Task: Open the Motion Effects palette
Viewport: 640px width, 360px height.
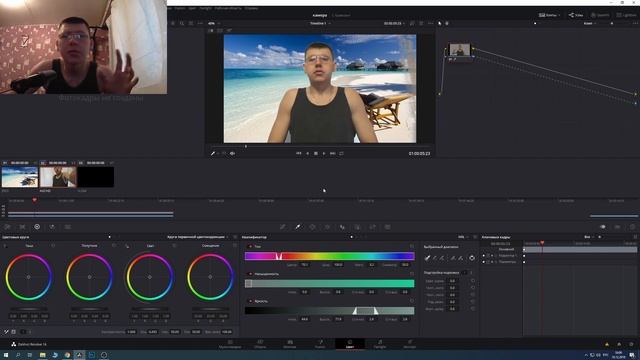Action: [x=68, y=227]
